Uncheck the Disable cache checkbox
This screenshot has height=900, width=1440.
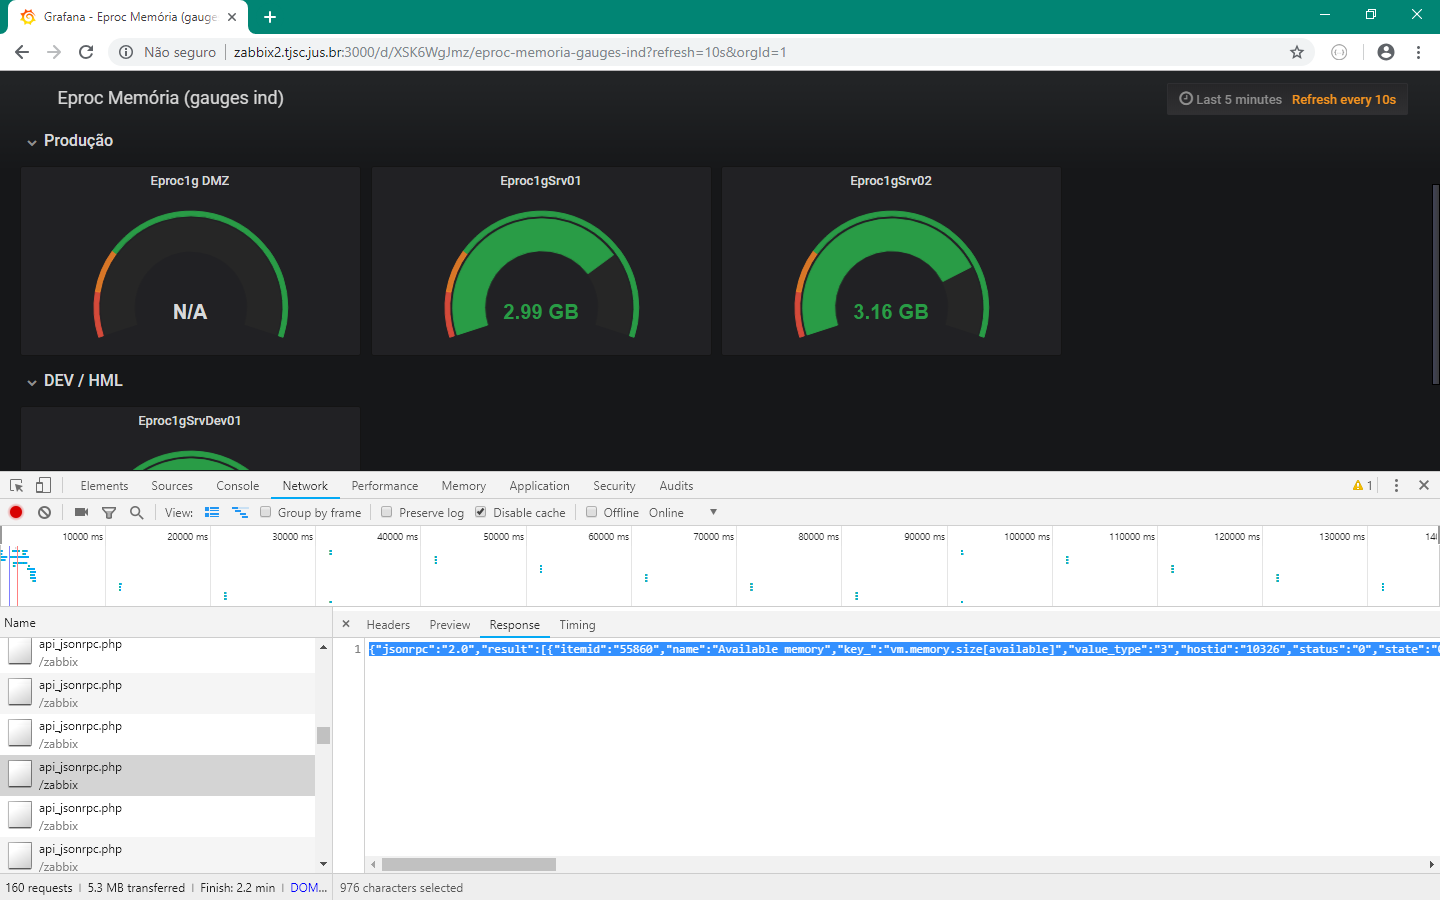(x=481, y=512)
